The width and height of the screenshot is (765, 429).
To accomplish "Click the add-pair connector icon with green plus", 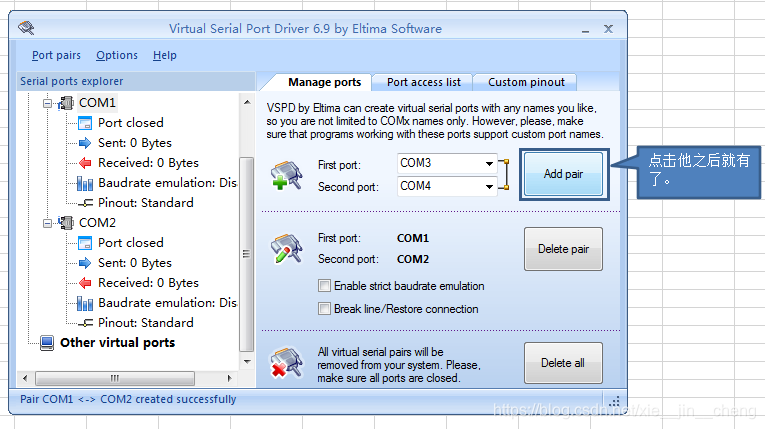I will (286, 176).
